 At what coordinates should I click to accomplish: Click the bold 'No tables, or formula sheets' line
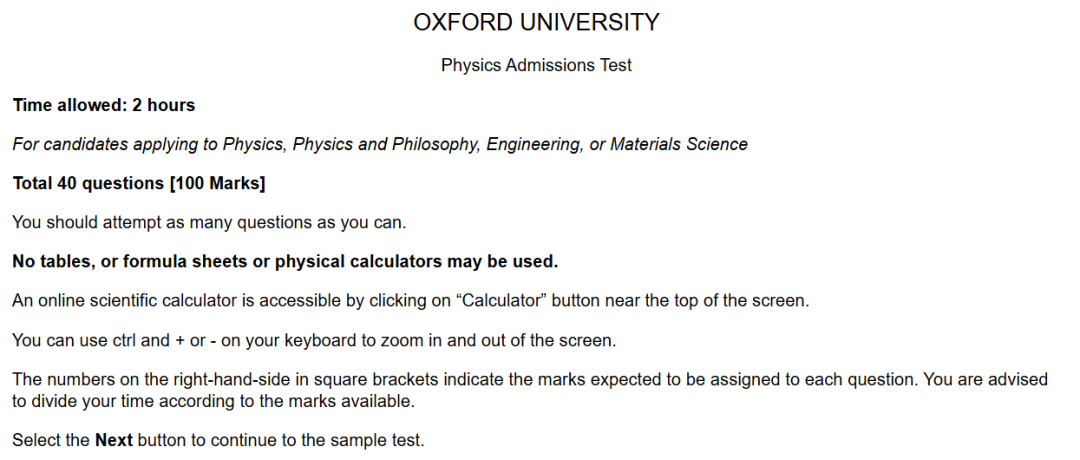(x=285, y=262)
